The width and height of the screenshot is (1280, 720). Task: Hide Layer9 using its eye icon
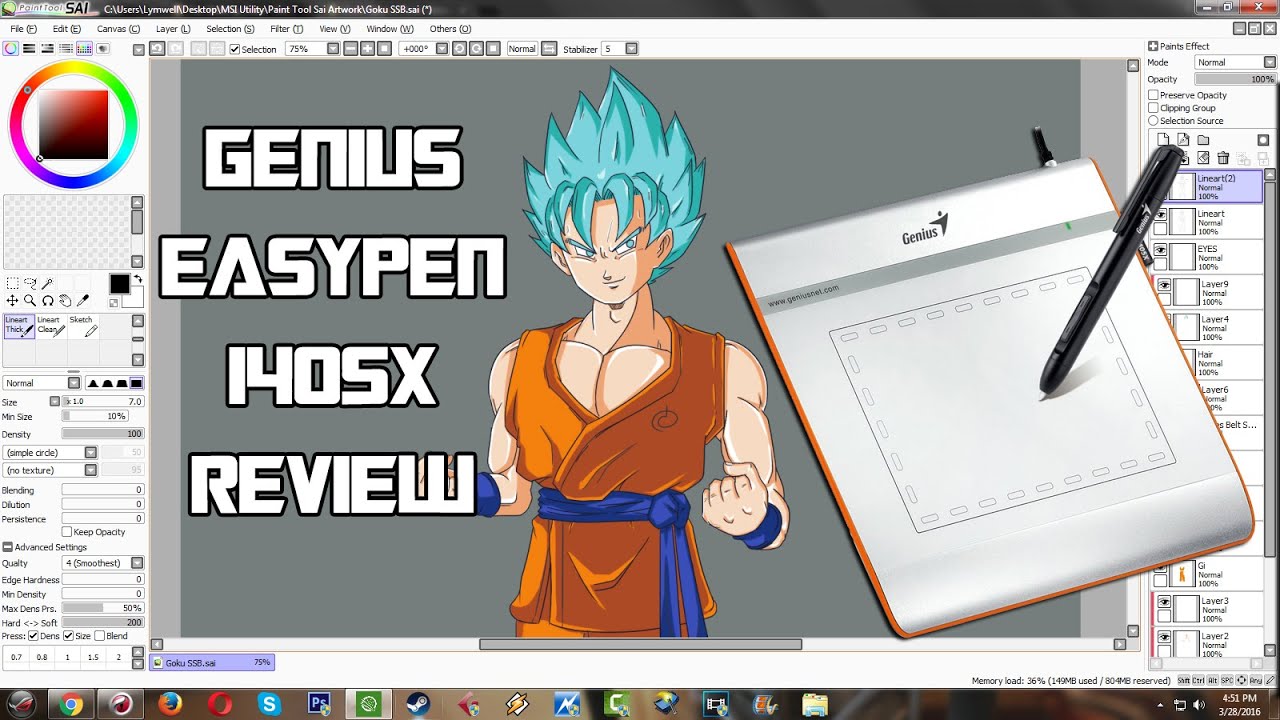click(x=1164, y=285)
